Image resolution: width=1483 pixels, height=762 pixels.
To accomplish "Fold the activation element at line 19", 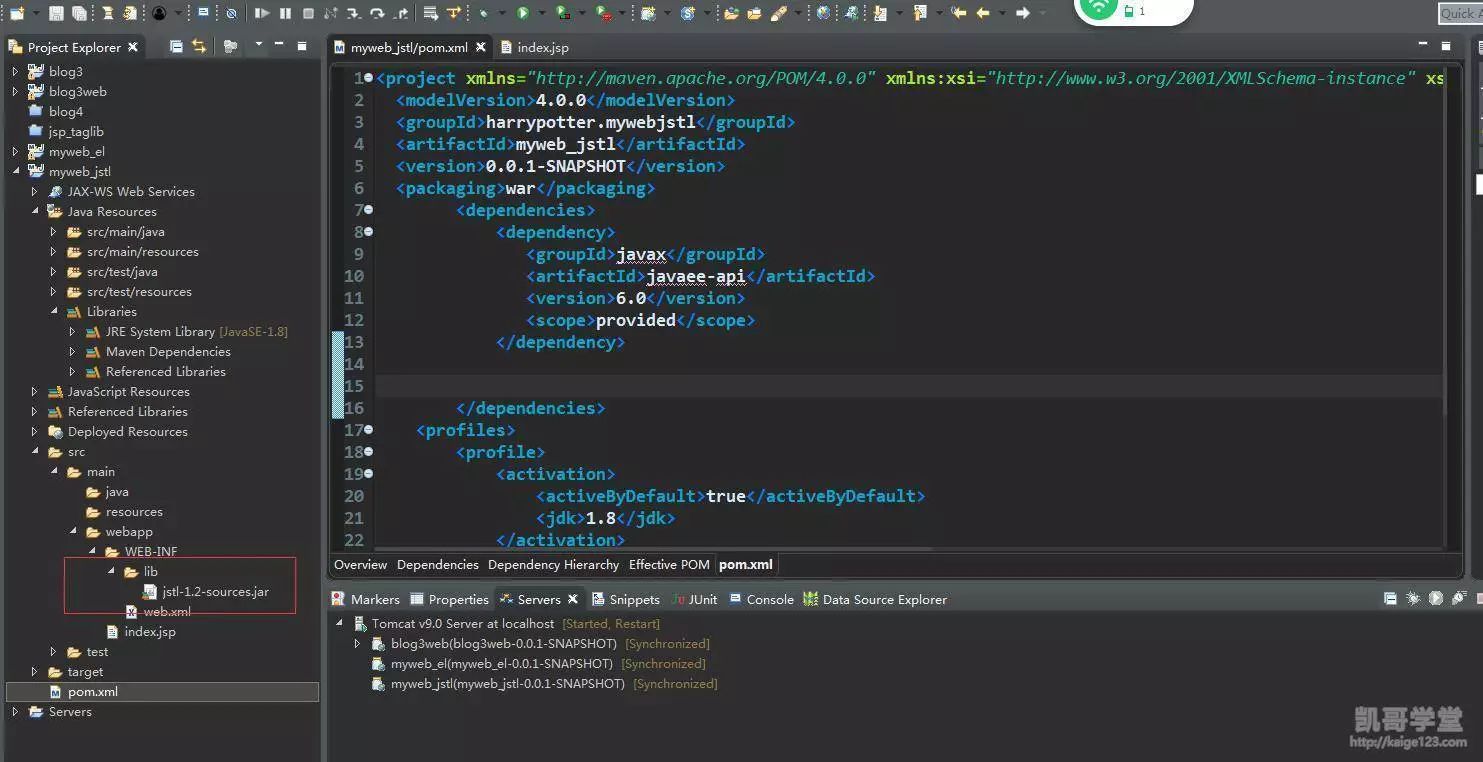I will point(368,474).
